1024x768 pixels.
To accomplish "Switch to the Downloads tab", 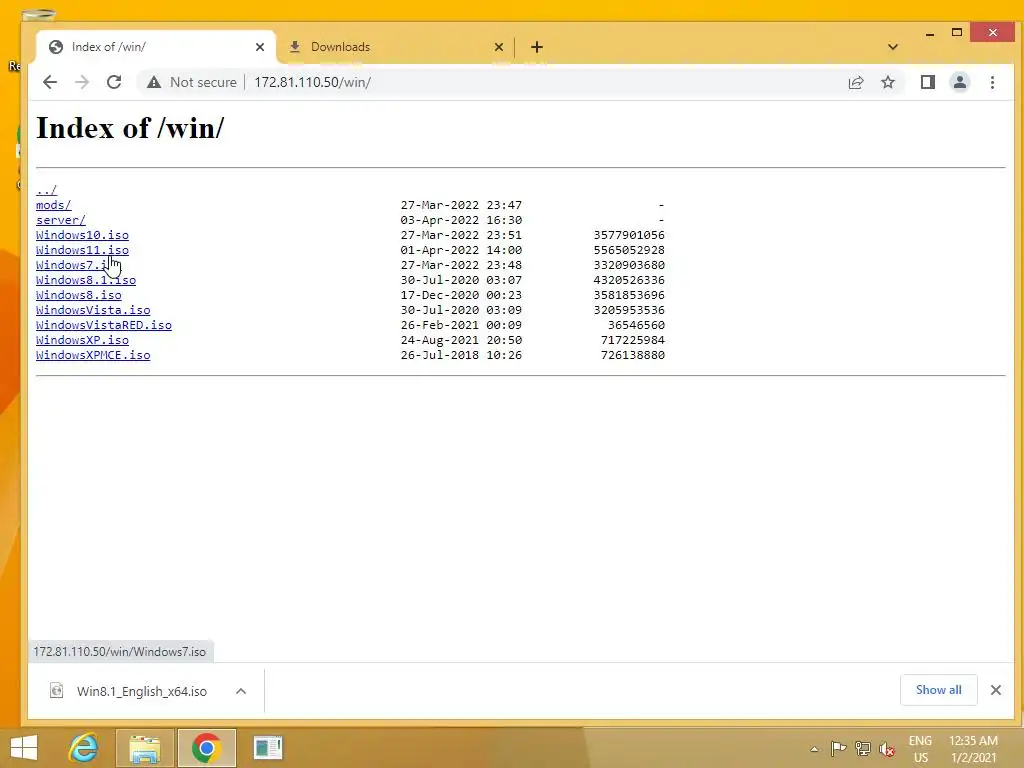I will (x=394, y=47).
